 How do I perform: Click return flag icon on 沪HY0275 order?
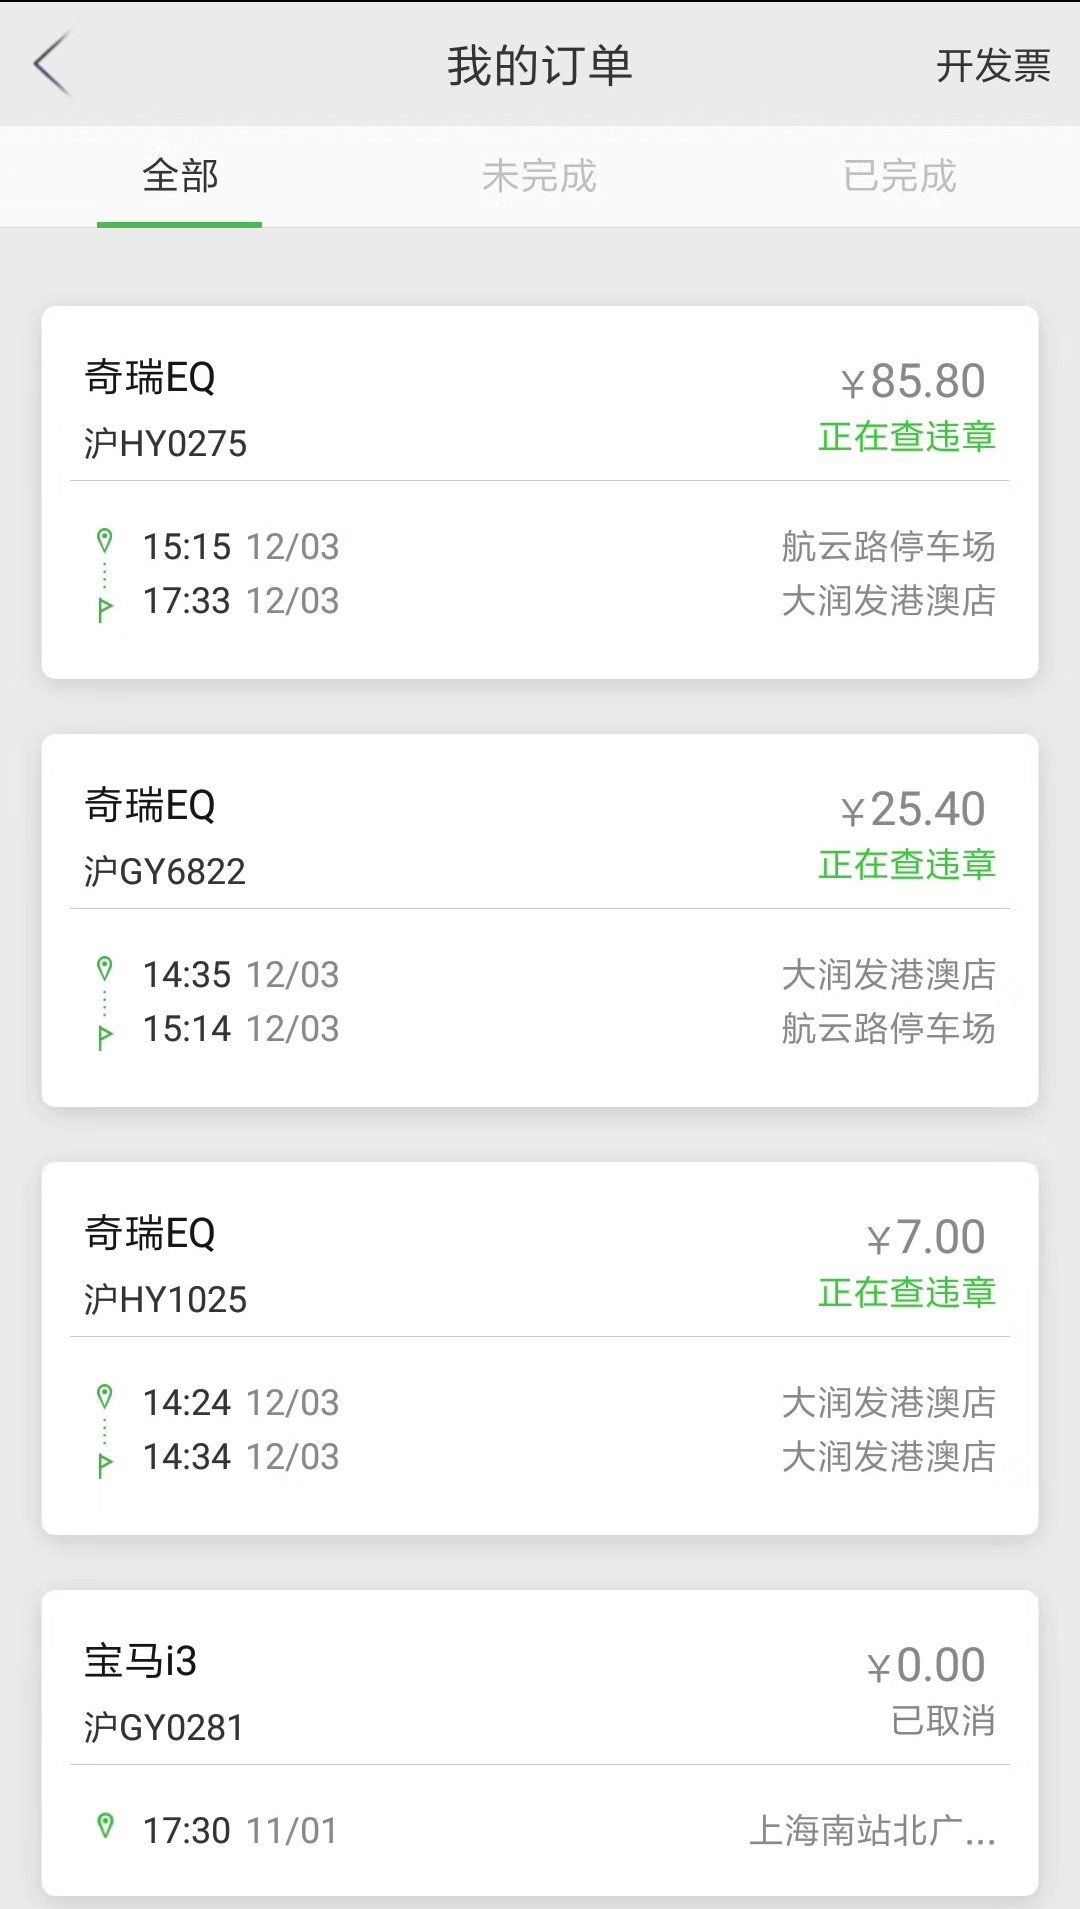(x=104, y=607)
